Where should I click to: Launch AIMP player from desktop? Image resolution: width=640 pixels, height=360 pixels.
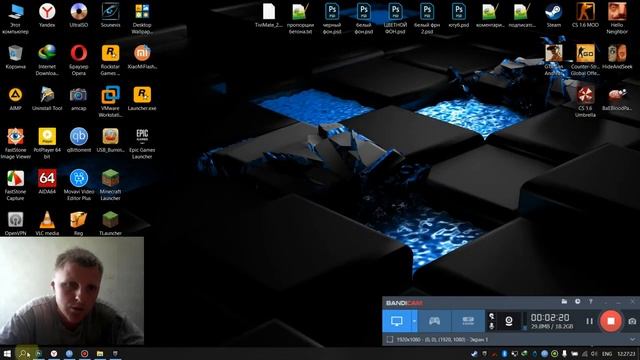coord(16,99)
